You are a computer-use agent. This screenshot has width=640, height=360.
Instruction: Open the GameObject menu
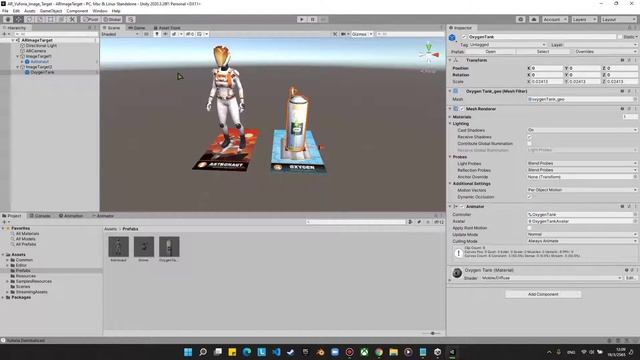click(51, 11)
